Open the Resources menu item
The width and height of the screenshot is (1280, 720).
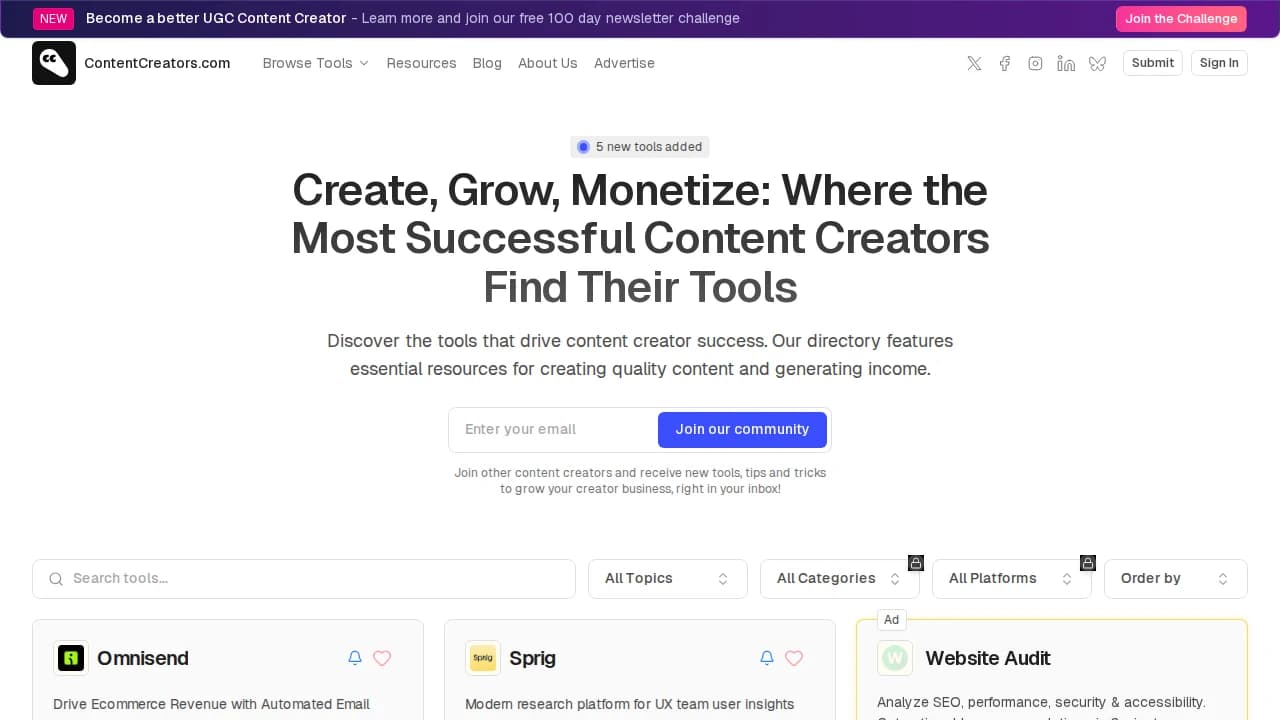tap(421, 63)
